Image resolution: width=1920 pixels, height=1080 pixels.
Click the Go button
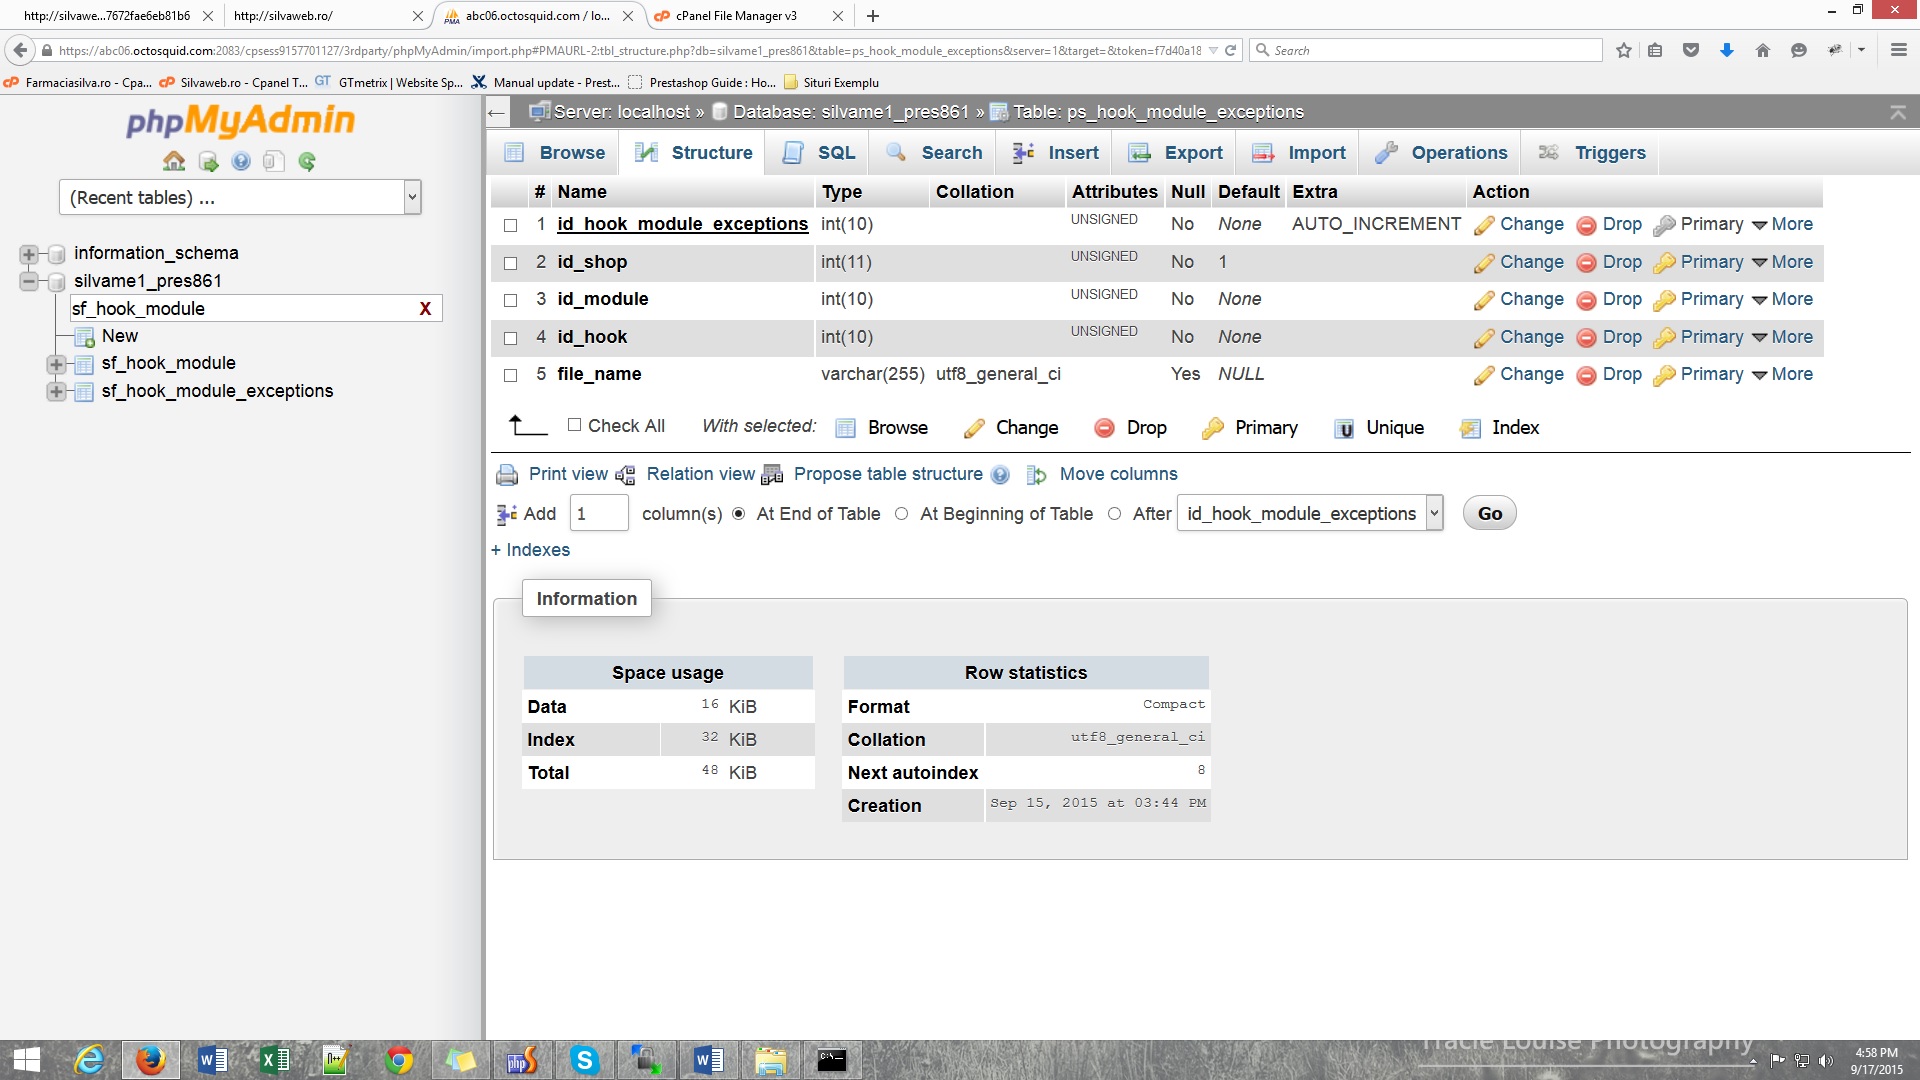click(x=1490, y=513)
